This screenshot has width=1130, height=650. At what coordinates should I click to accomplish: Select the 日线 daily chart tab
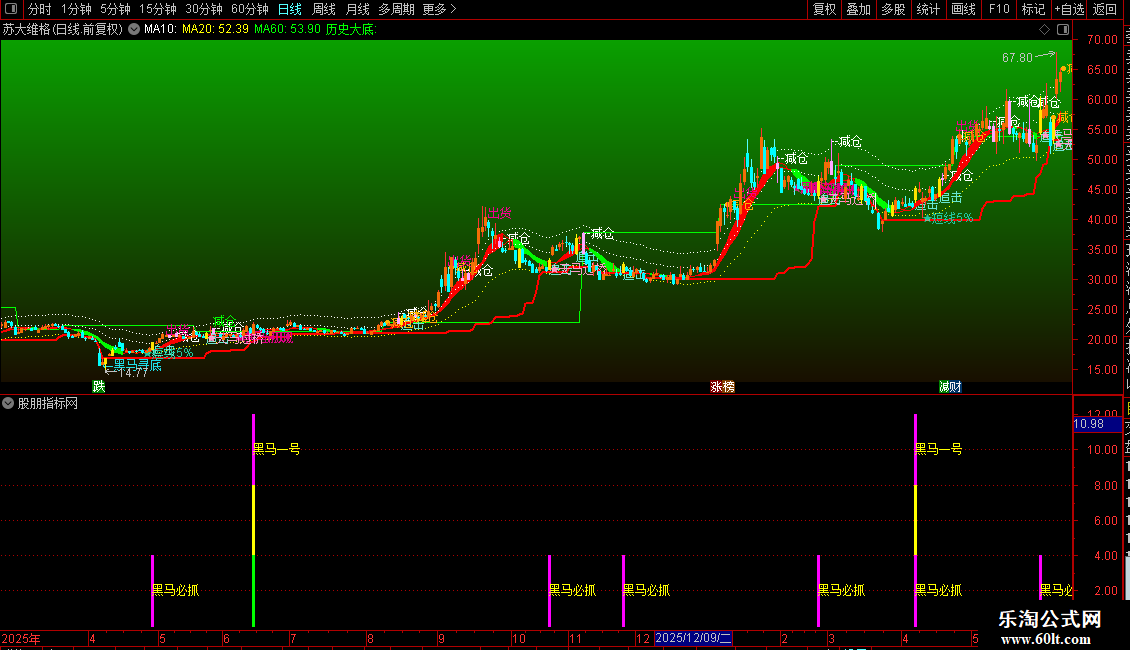pos(290,9)
